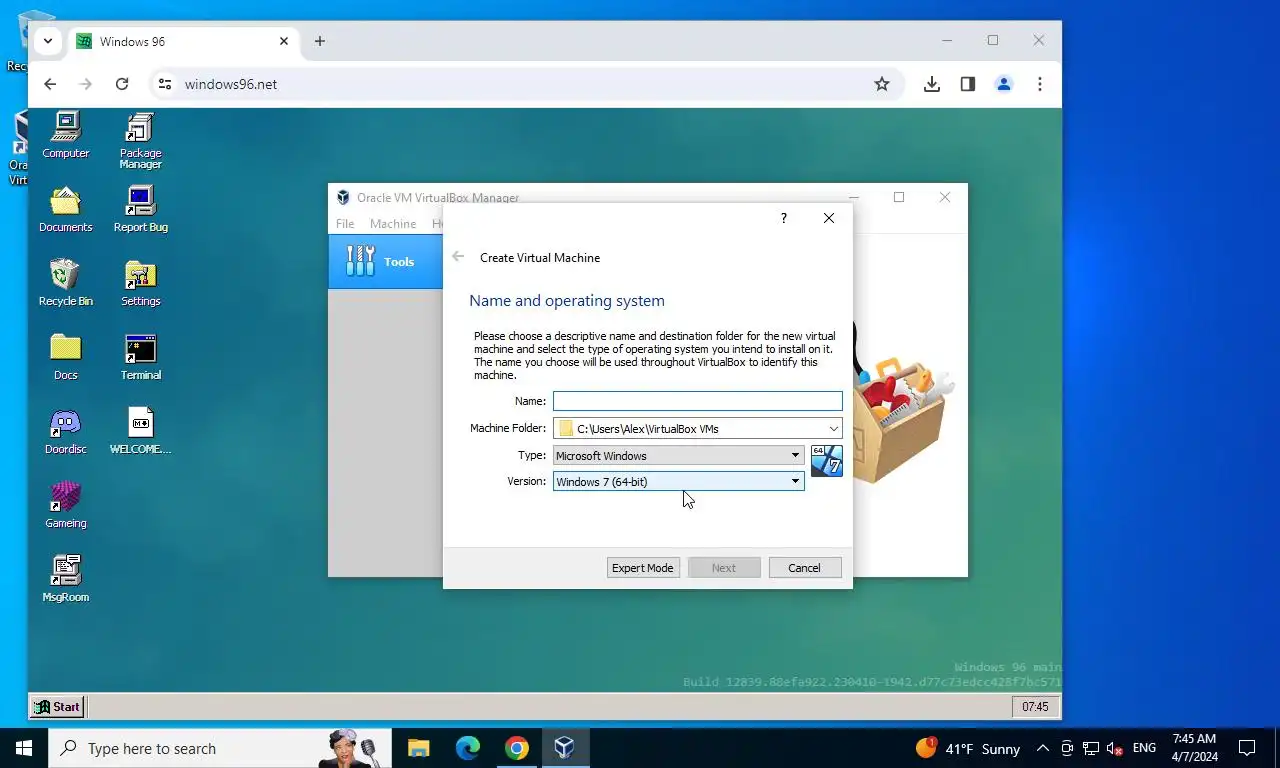1280x768 pixels.
Task: Open Chrome from the Windows taskbar
Action: tap(516, 748)
